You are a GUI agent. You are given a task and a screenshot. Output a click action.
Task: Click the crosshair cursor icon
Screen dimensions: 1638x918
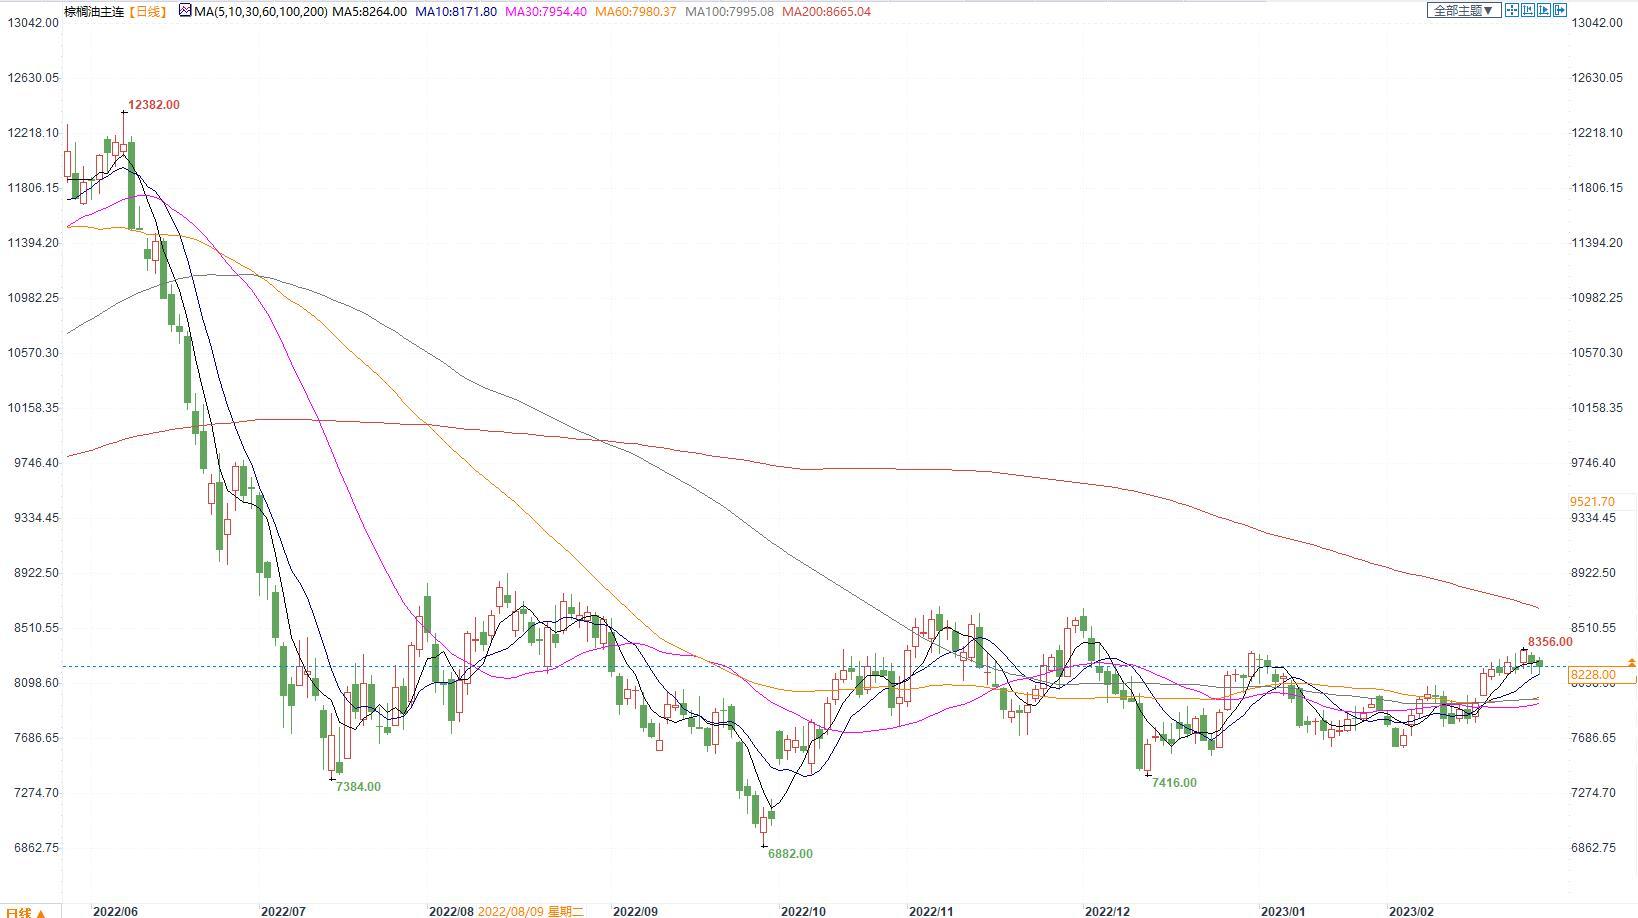tap(1512, 10)
